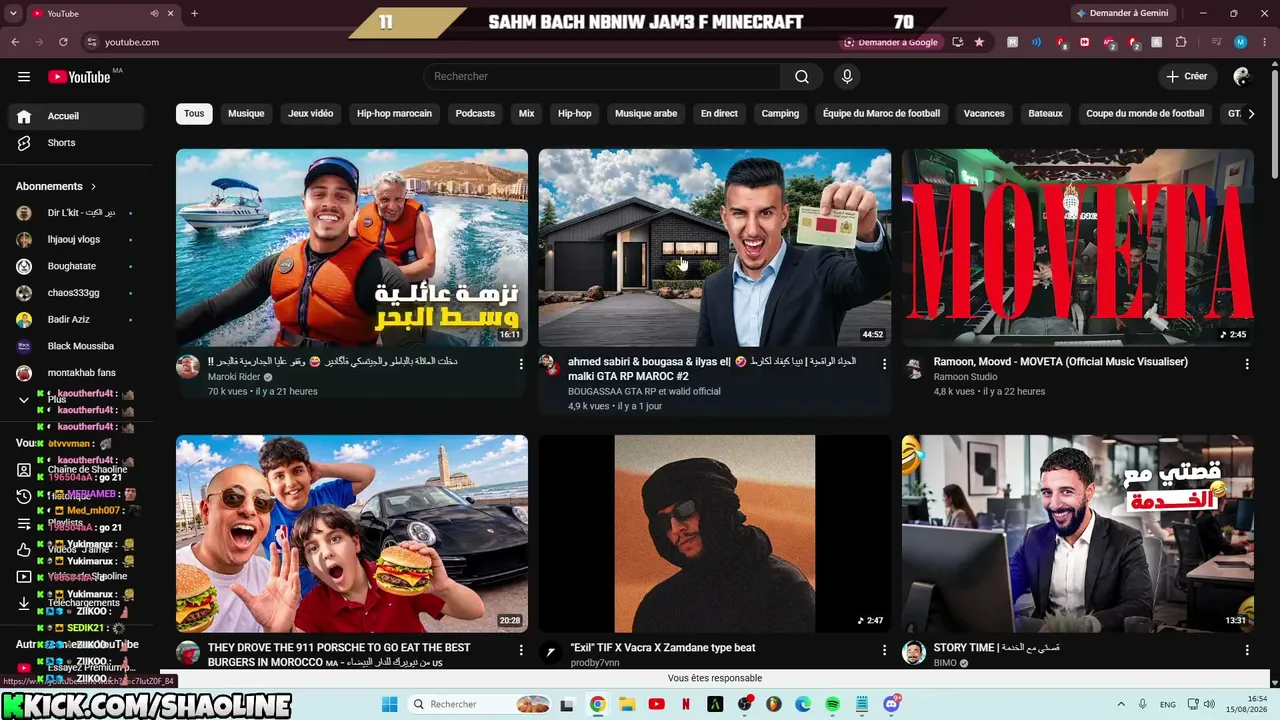Viewport: 1280px width, 720px height.
Task: Mute the YouTube tab audio icon
Action: pyautogui.click(x=154, y=13)
